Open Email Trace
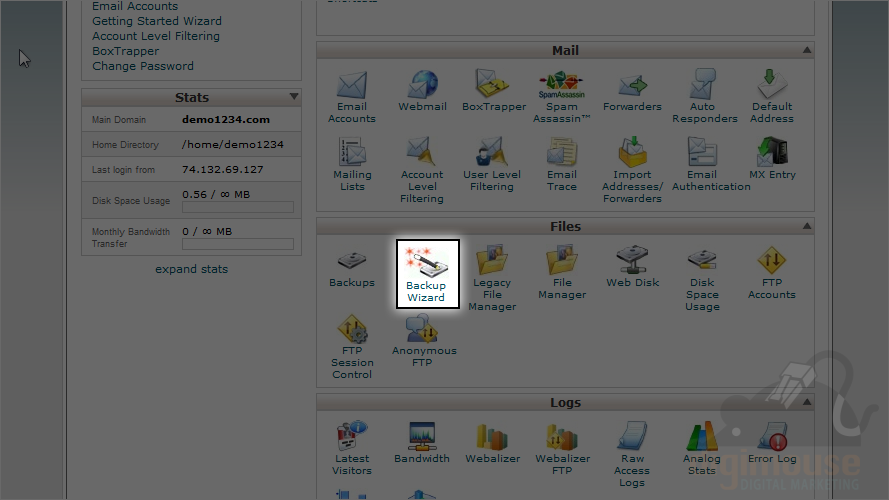The image size is (889, 500). point(562,165)
